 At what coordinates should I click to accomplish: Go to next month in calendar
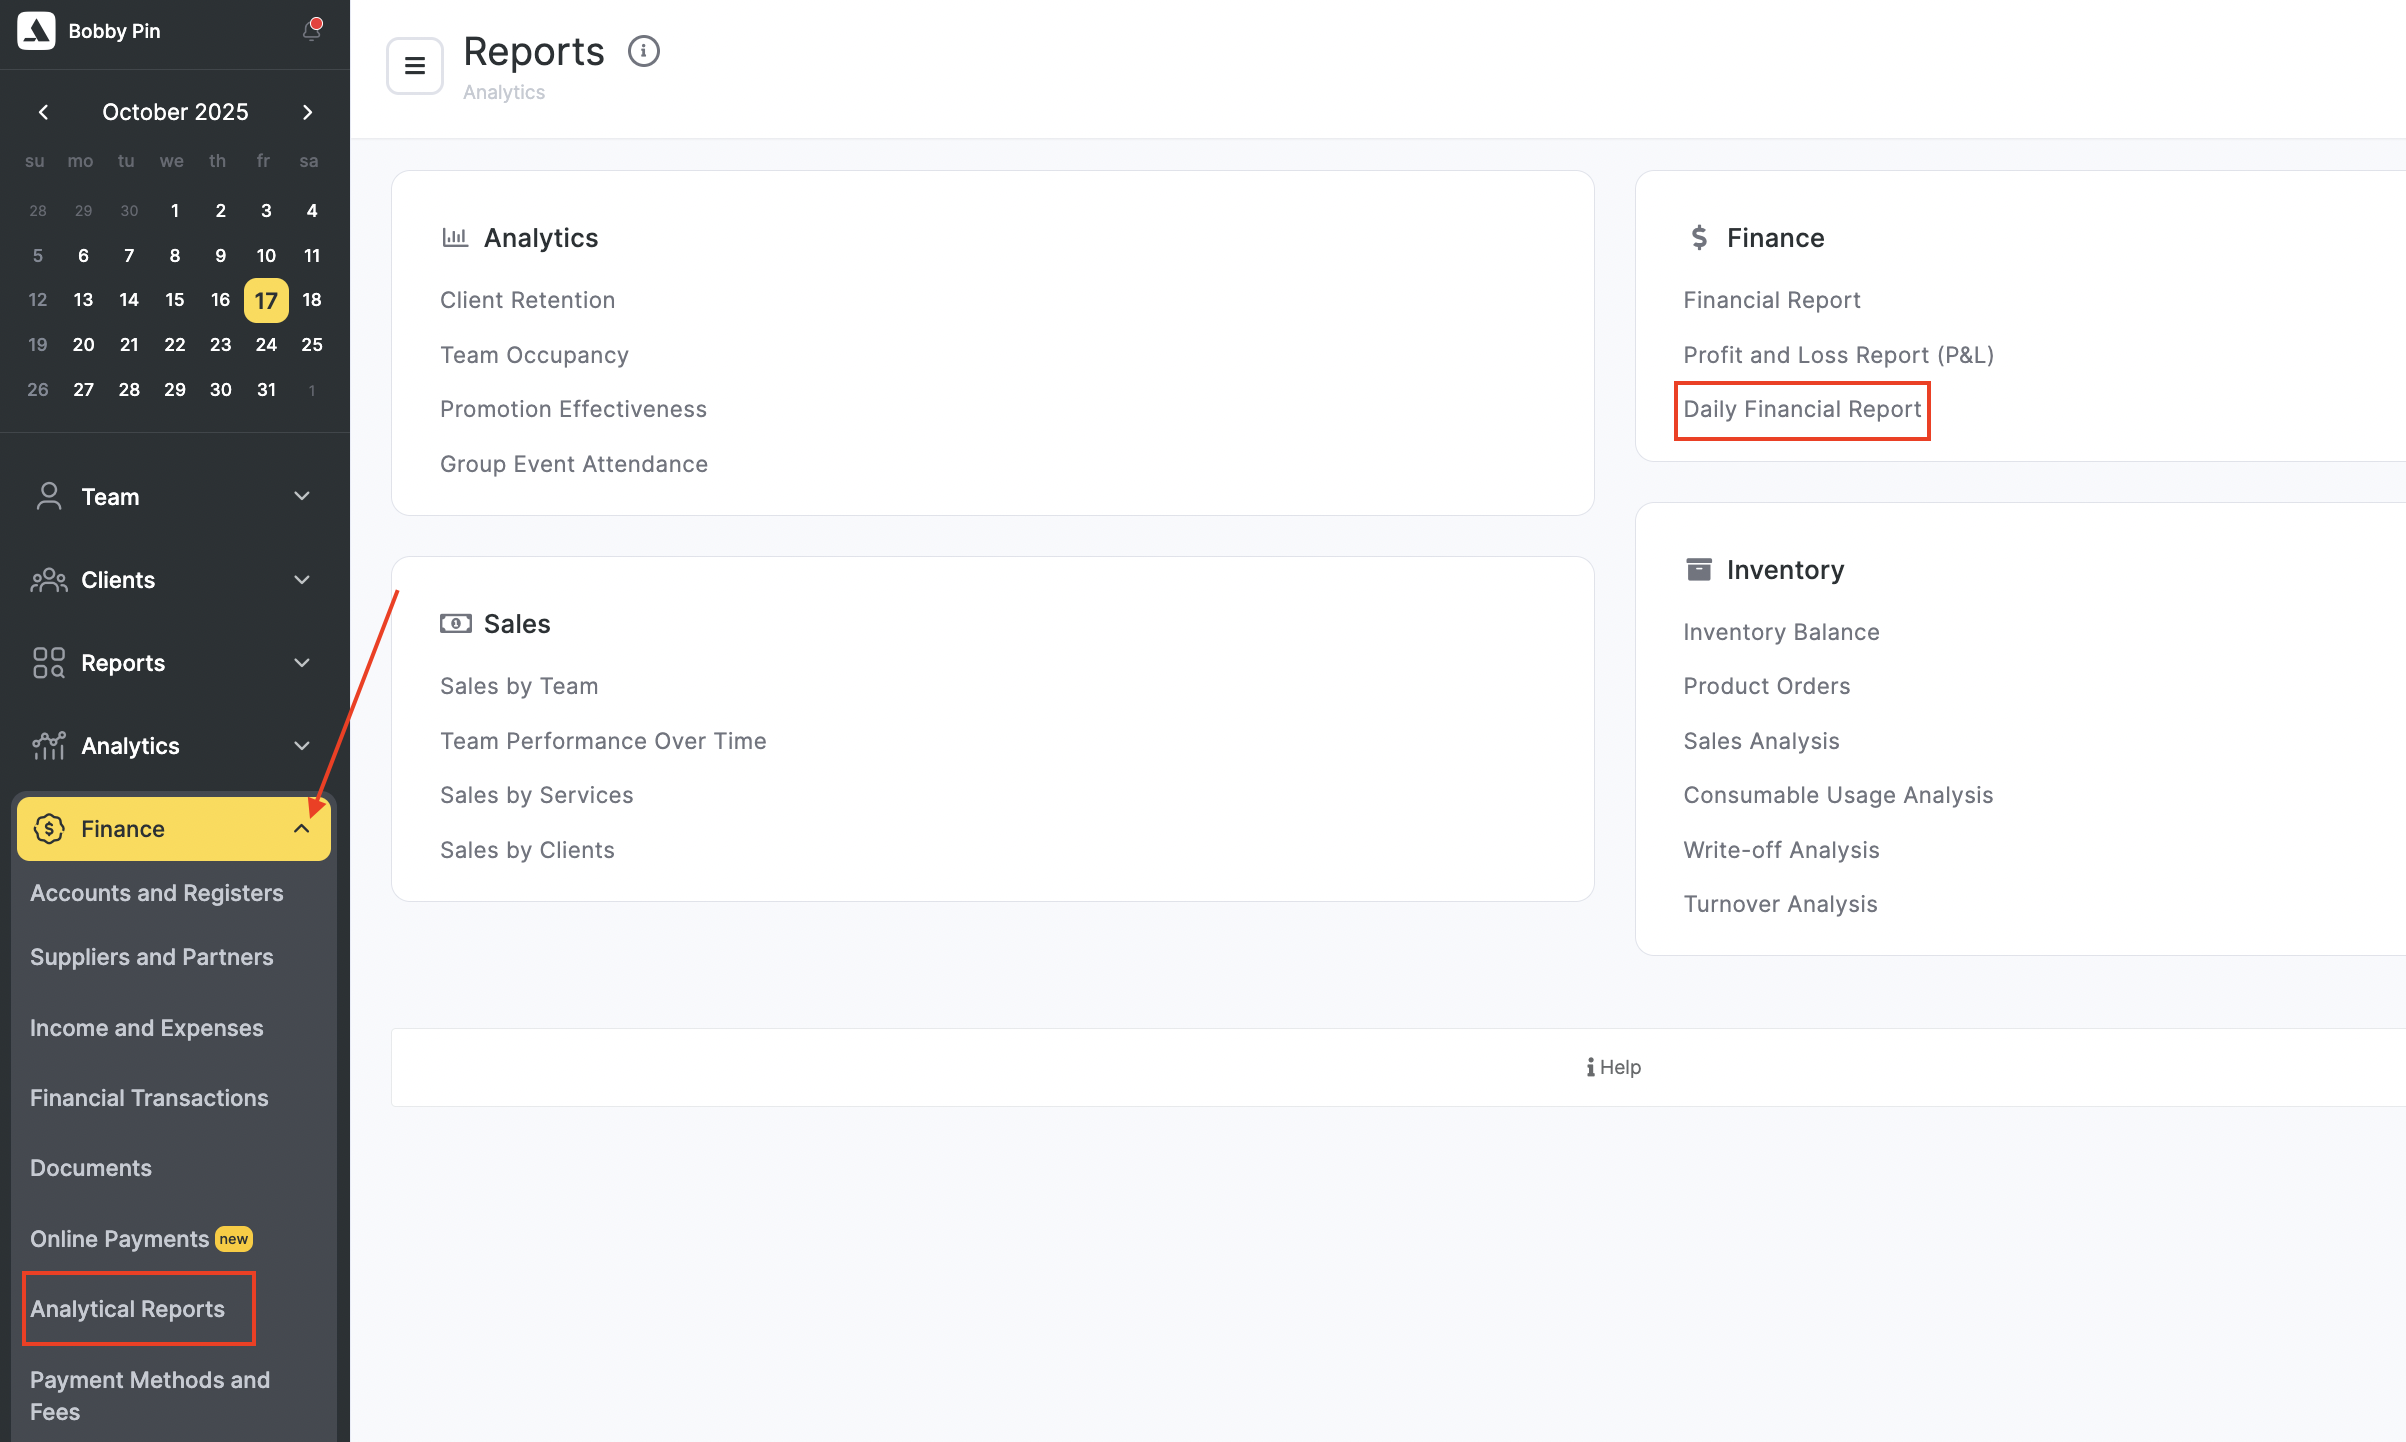pyautogui.click(x=307, y=112)
